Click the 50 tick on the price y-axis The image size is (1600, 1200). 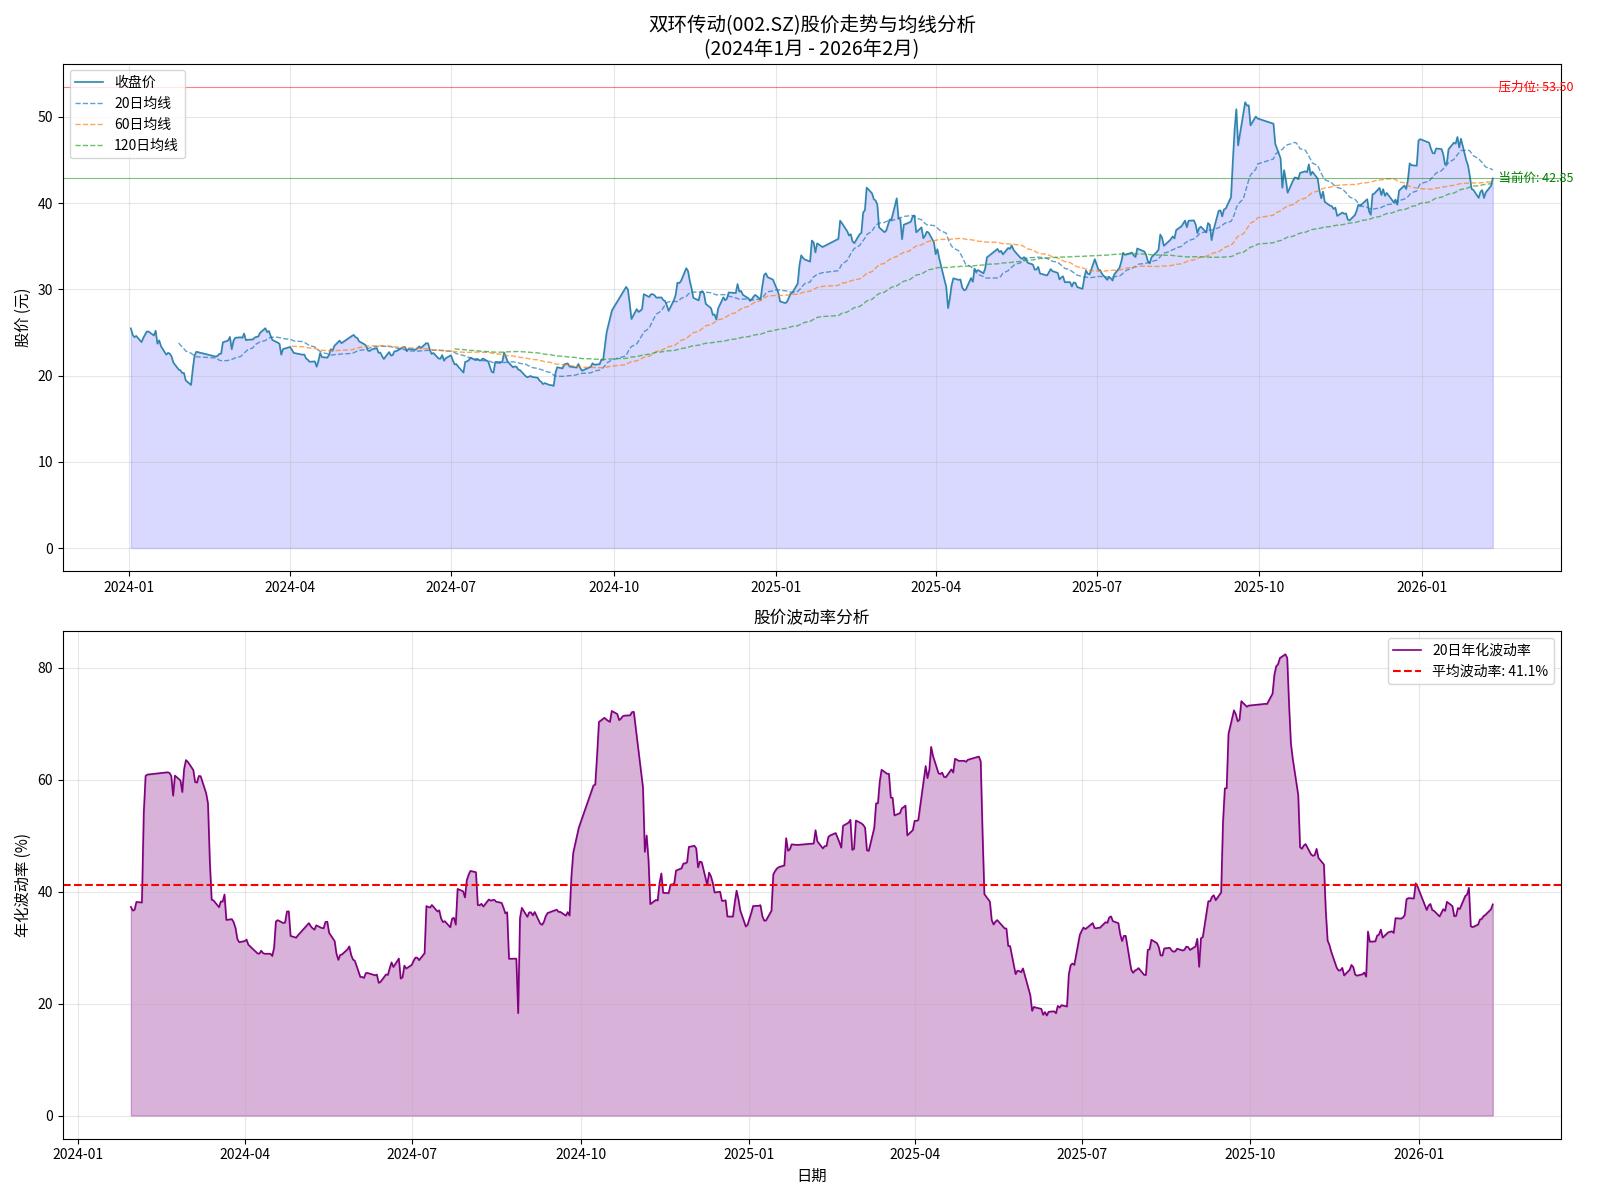pyautogui.click(x=45, y=117)
